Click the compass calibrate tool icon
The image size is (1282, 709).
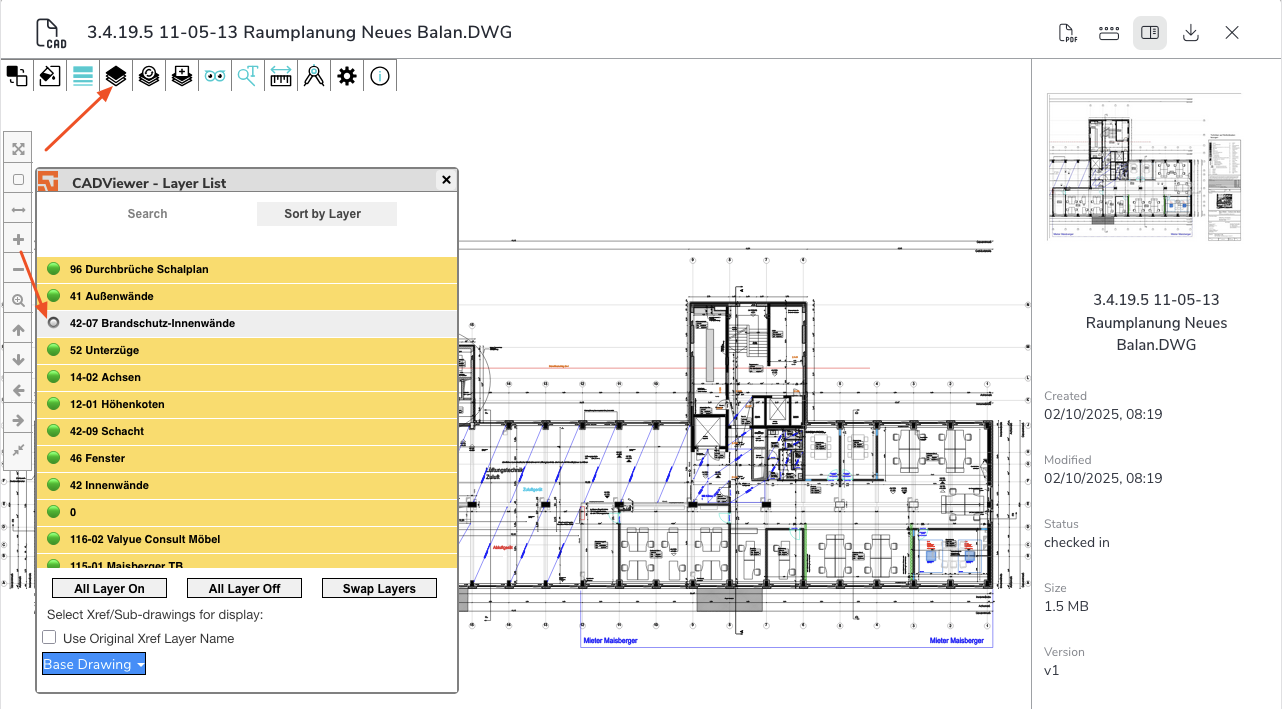(x=314, y=76)
